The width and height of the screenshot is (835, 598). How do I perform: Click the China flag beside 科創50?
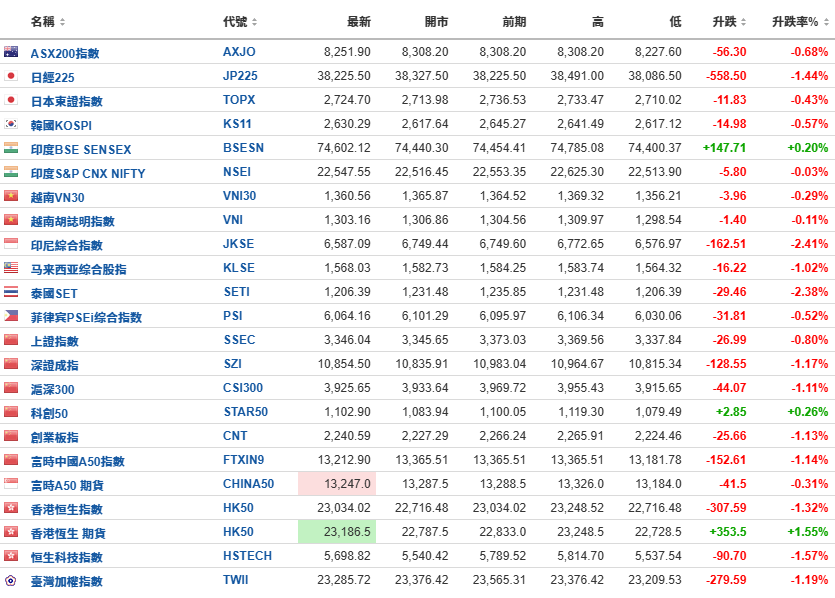[x=11, y=411]
